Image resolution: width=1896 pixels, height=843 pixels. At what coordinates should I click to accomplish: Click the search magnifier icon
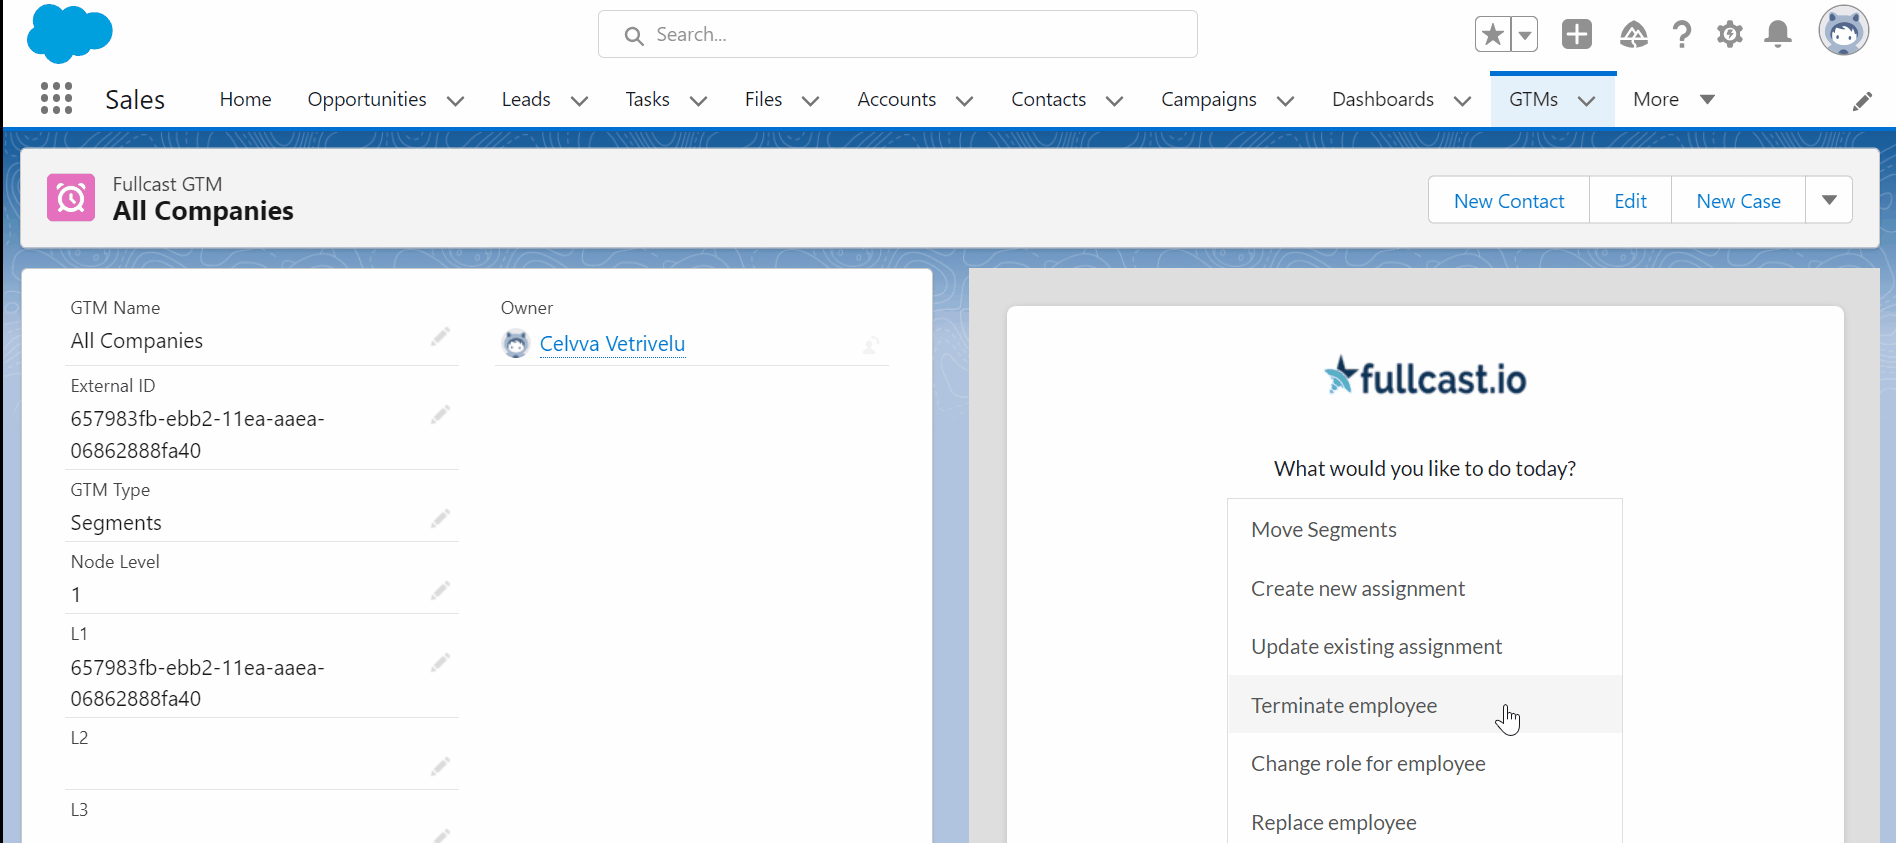tap(633, 36)
